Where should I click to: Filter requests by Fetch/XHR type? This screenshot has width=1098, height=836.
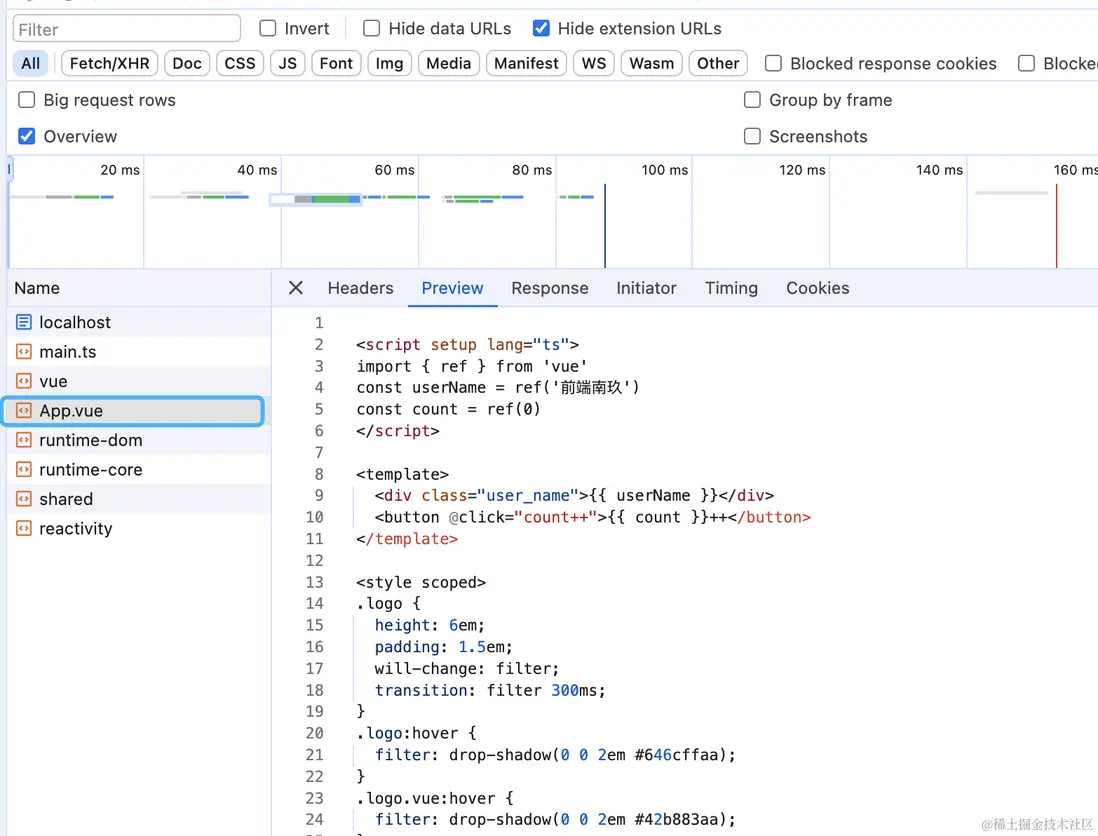109,63
